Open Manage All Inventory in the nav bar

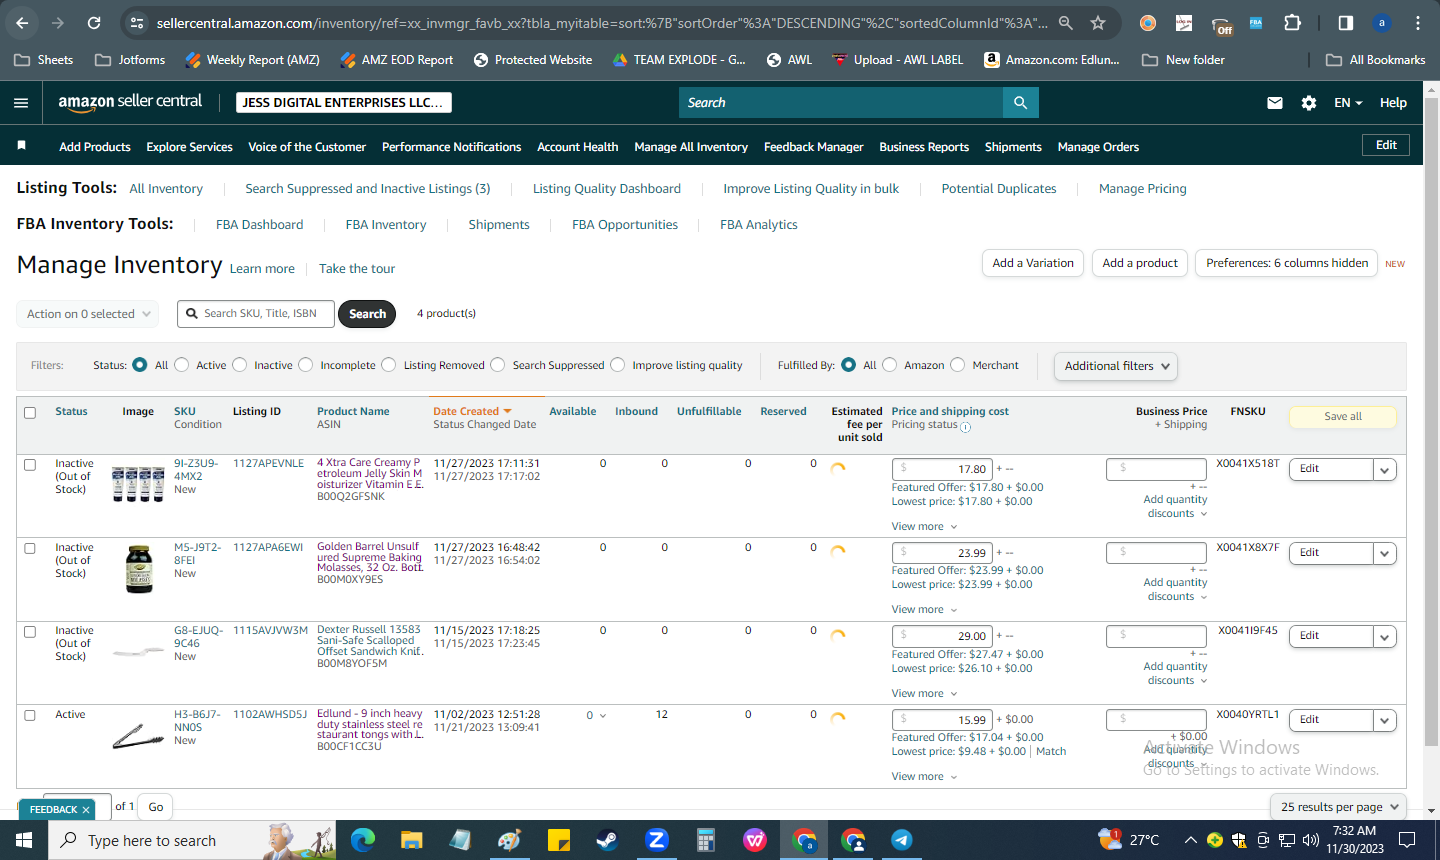click(x=691, y=147)
